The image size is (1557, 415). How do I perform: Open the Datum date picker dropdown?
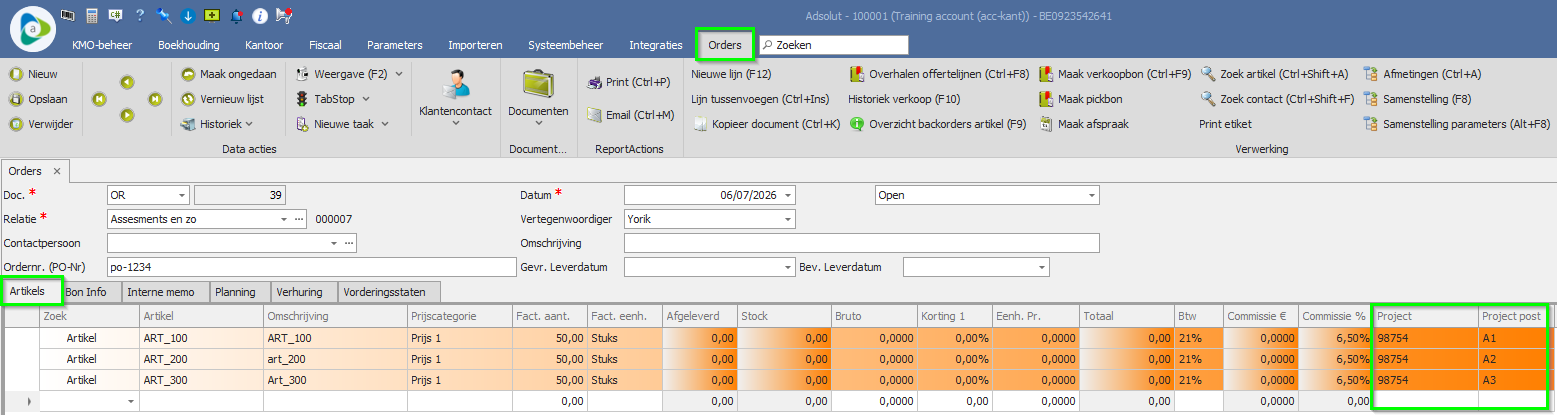pyautogui.click(x=788, y=195)
